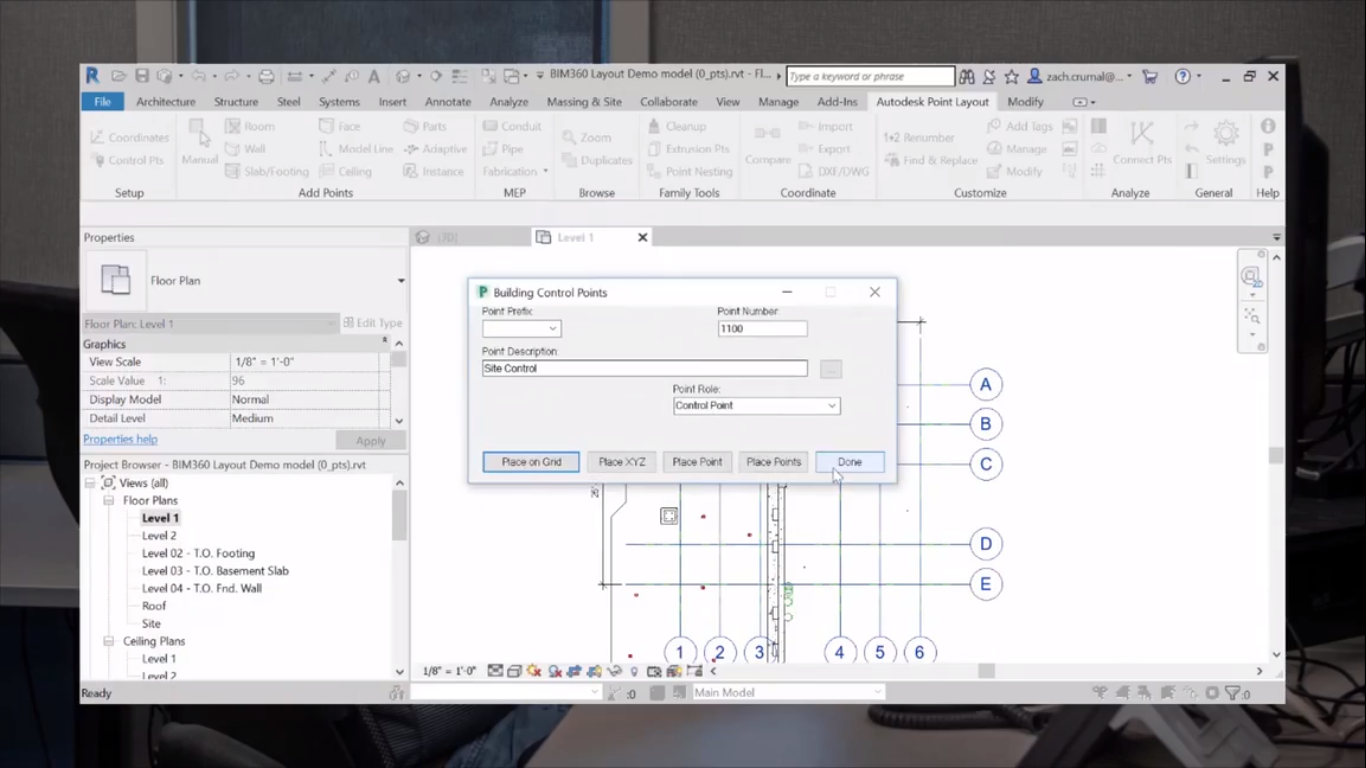Click the 1/8" = 1'-0" view scale in control bar
This screenshot has height=768, width=1366.
tap(449, 672)
